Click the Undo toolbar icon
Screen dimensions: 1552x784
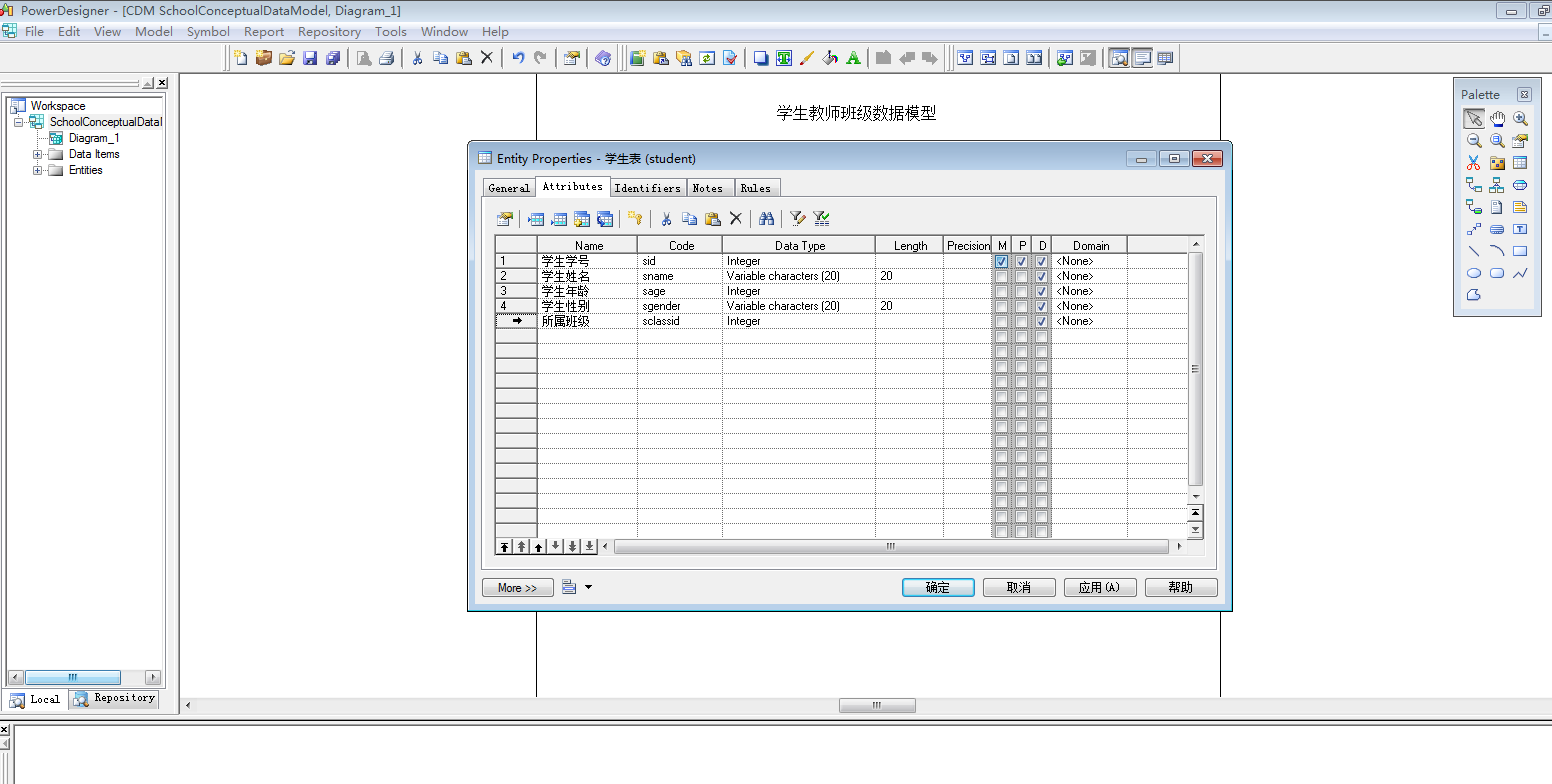(x=518, y=58)
